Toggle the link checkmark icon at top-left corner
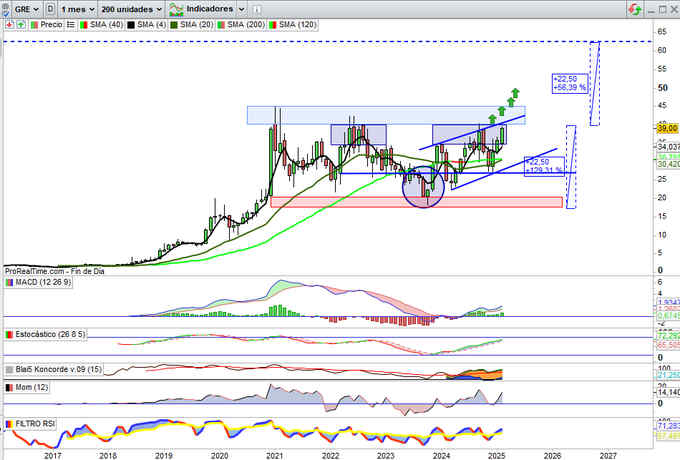The height and width of the screenshot is (460, 680). pyautogui.click(x=6, y=10)
